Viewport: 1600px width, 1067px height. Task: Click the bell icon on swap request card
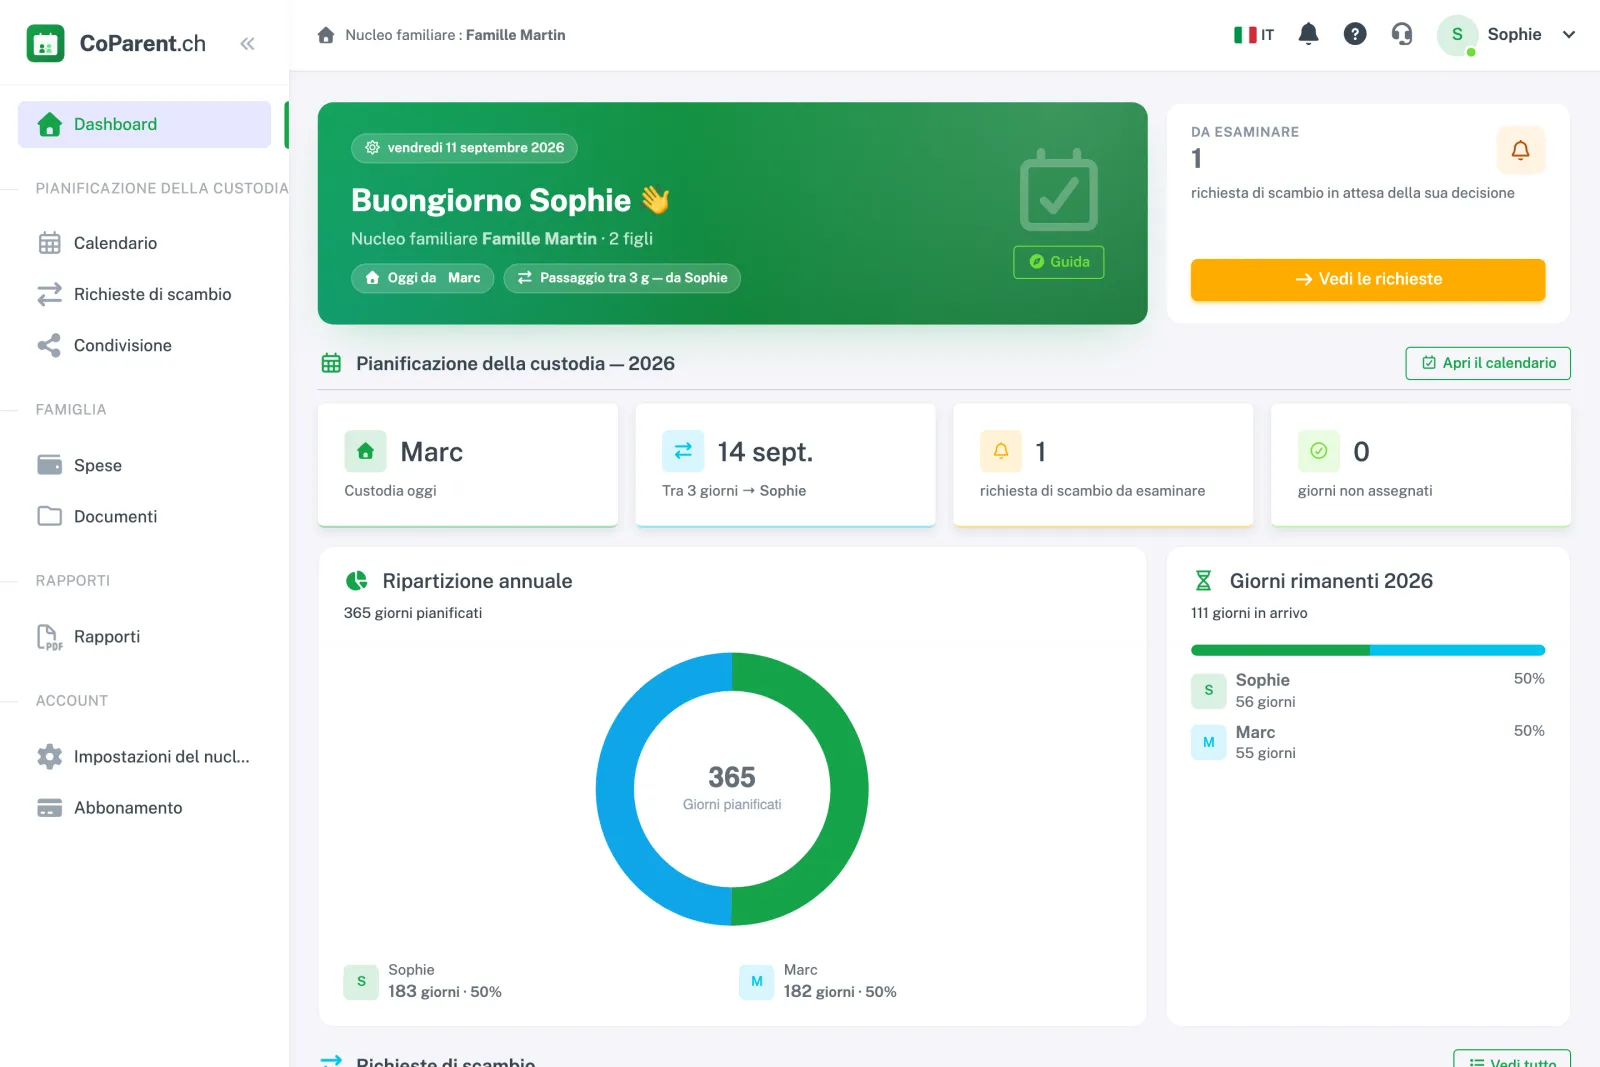click(1001, 451)
